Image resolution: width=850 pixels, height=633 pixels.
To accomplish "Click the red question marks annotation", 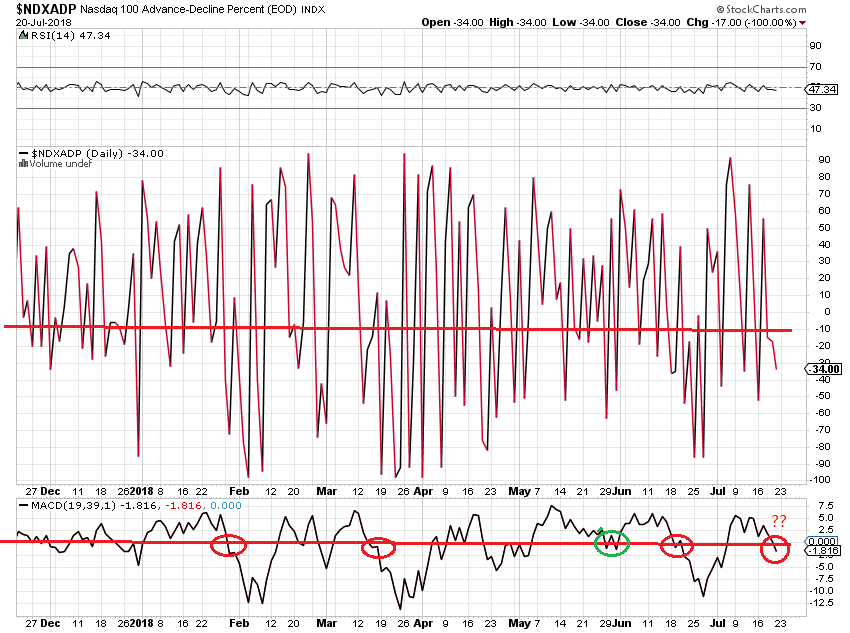I will pos(777,520).
